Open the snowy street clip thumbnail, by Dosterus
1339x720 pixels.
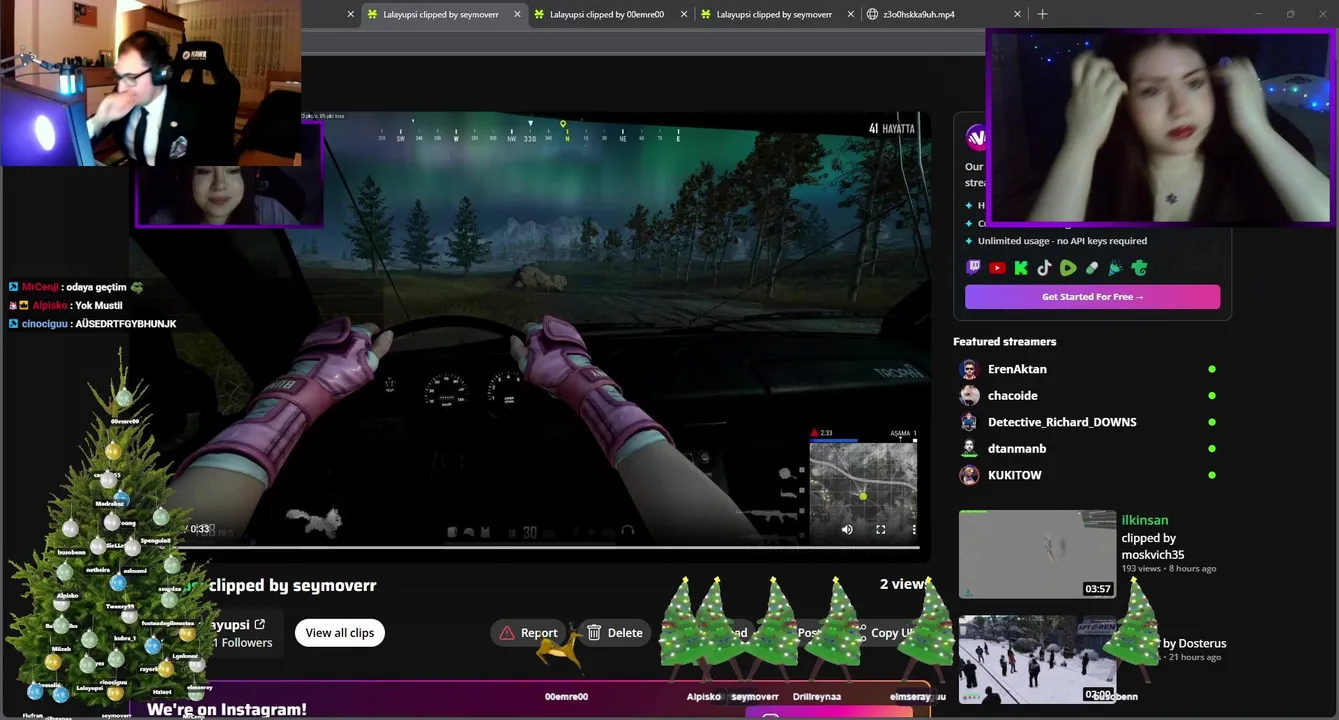pos(1037,659)
